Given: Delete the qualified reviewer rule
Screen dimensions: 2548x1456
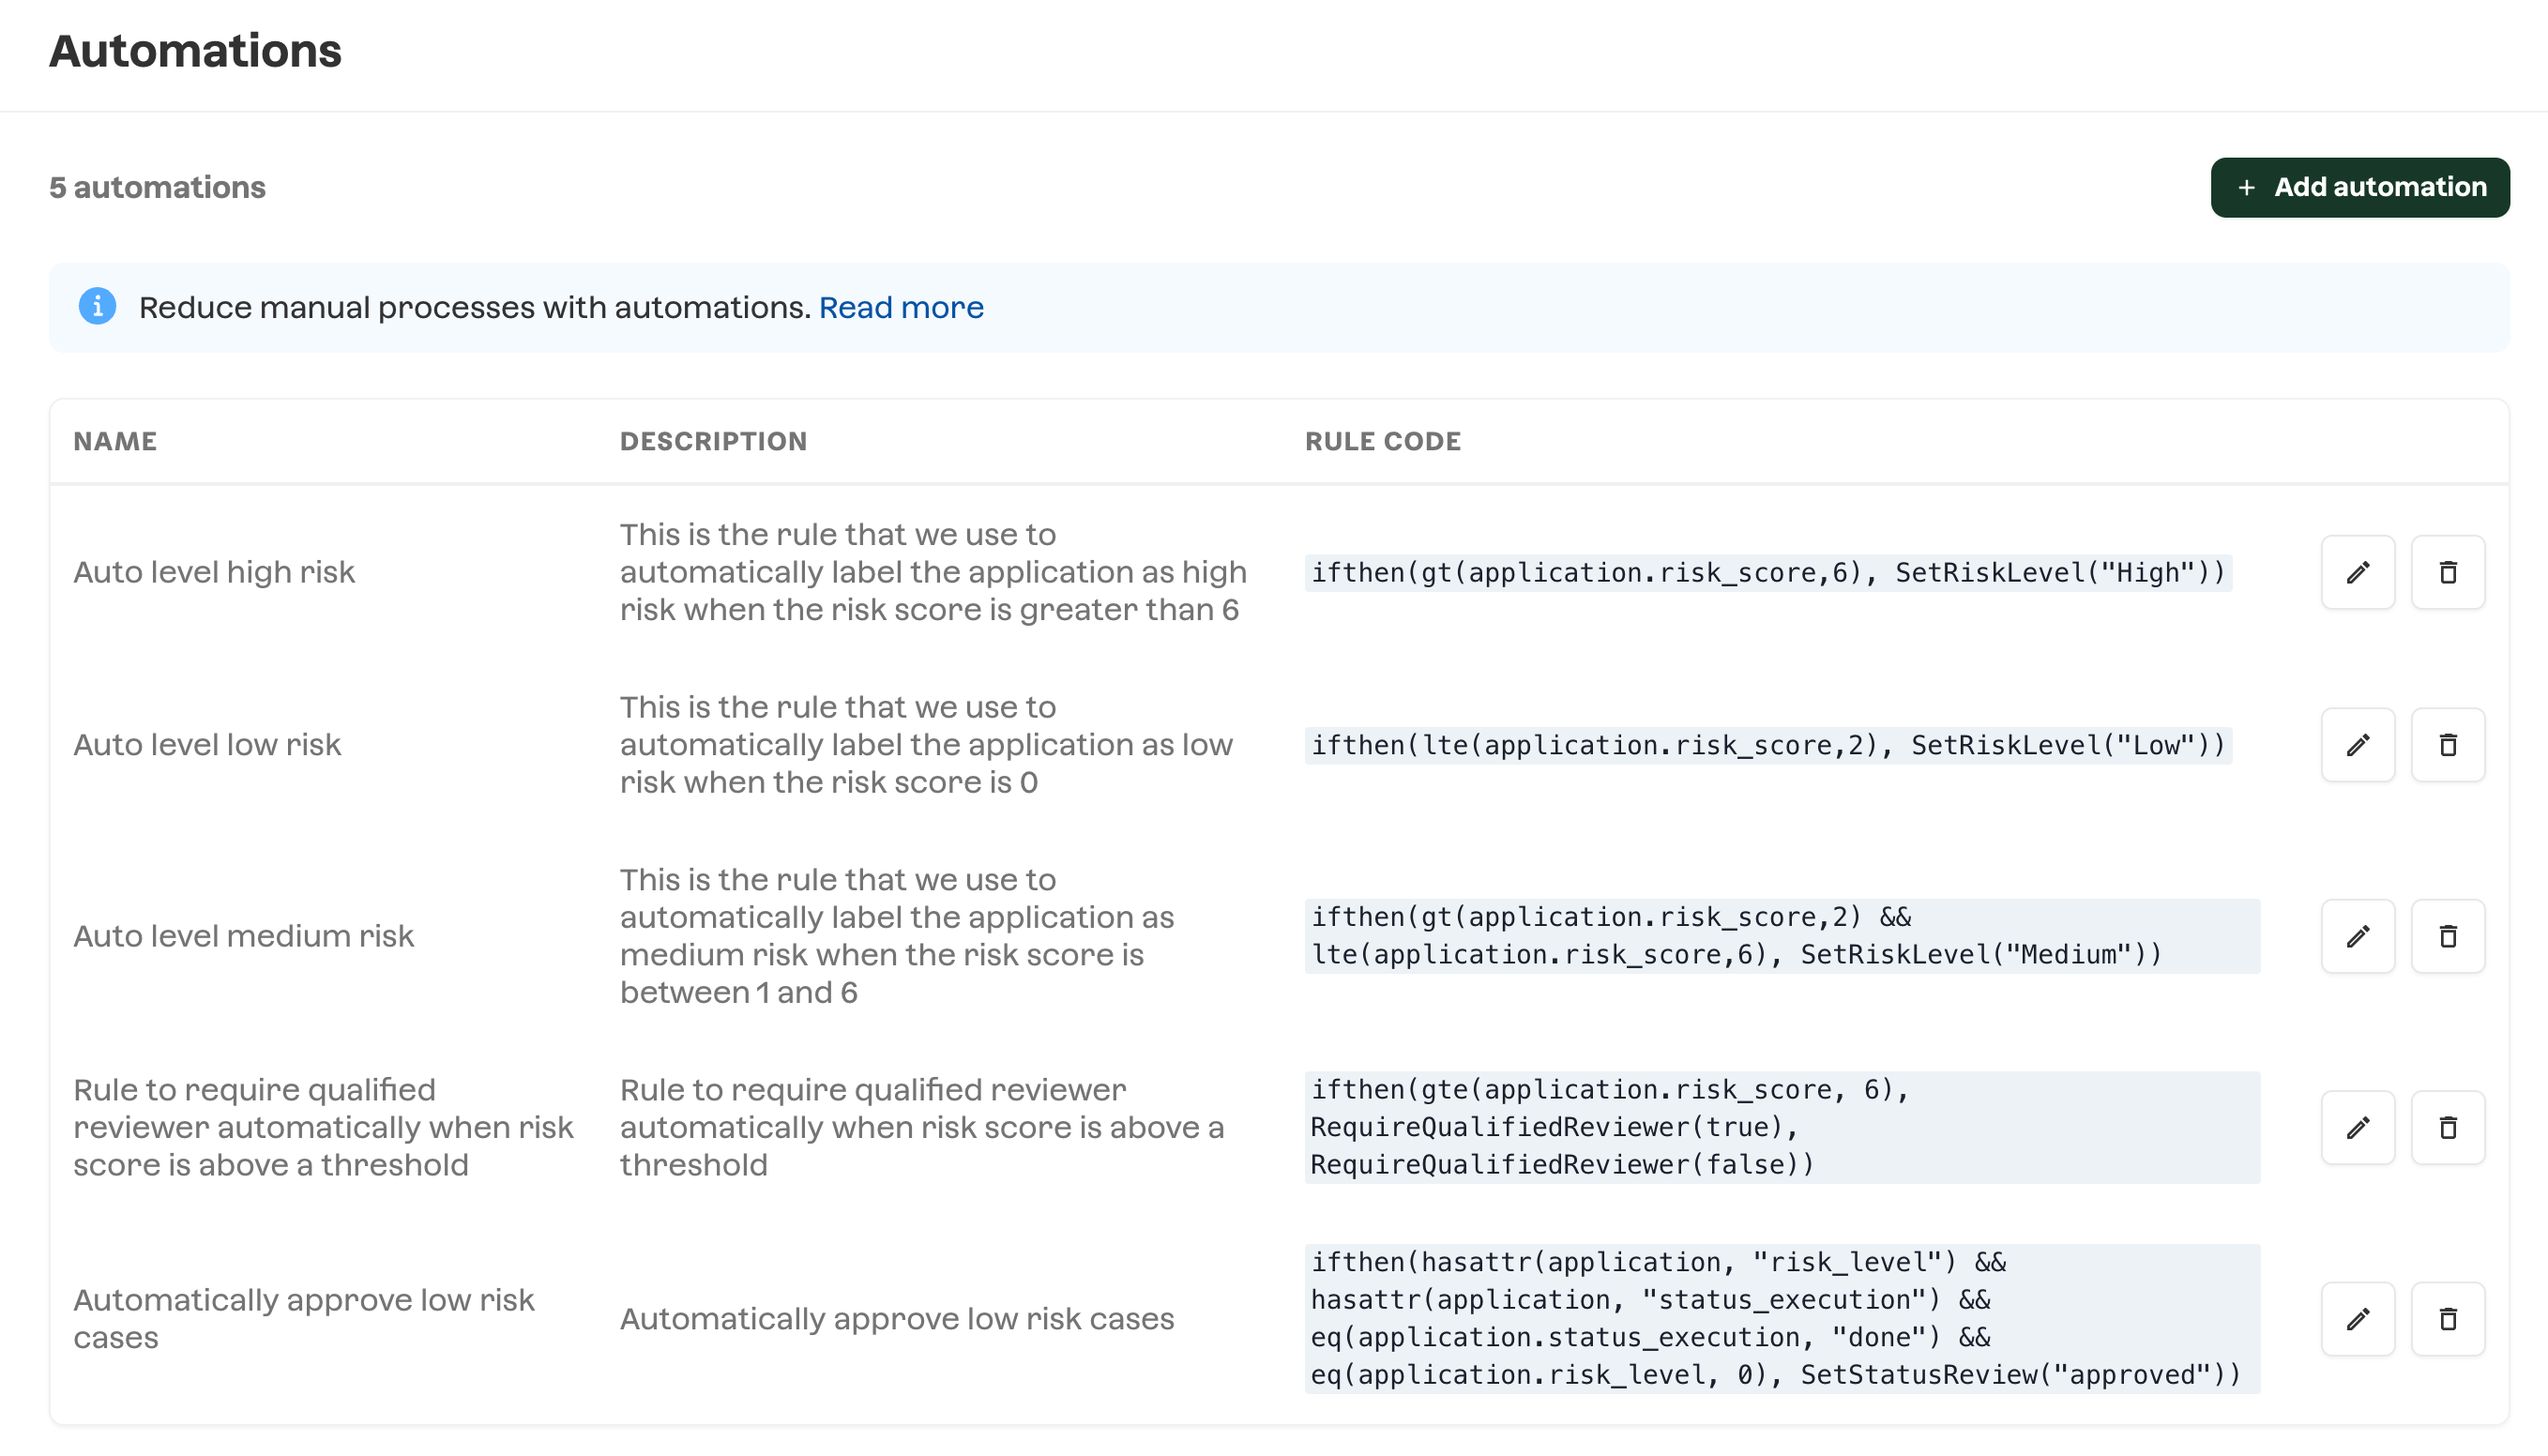Looking at the screenshot, I should click(2447, 1128).
